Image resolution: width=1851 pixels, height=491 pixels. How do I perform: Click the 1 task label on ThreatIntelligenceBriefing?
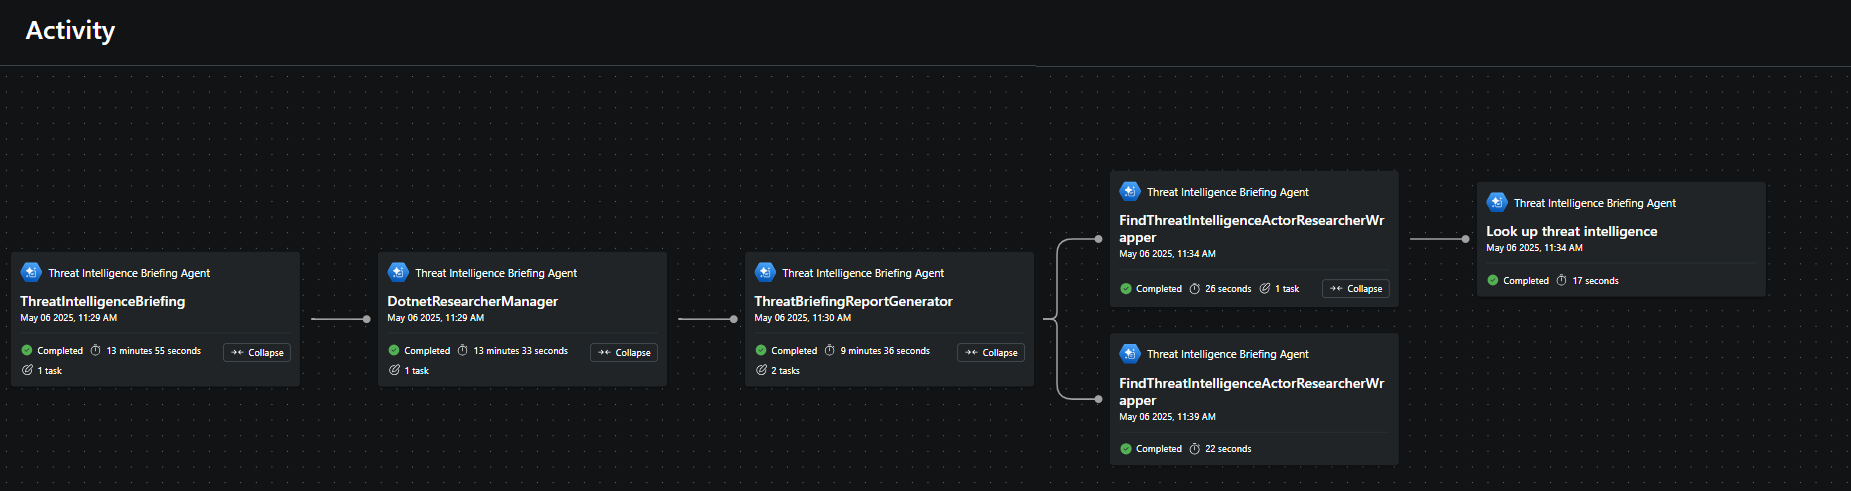click(50, 371)
